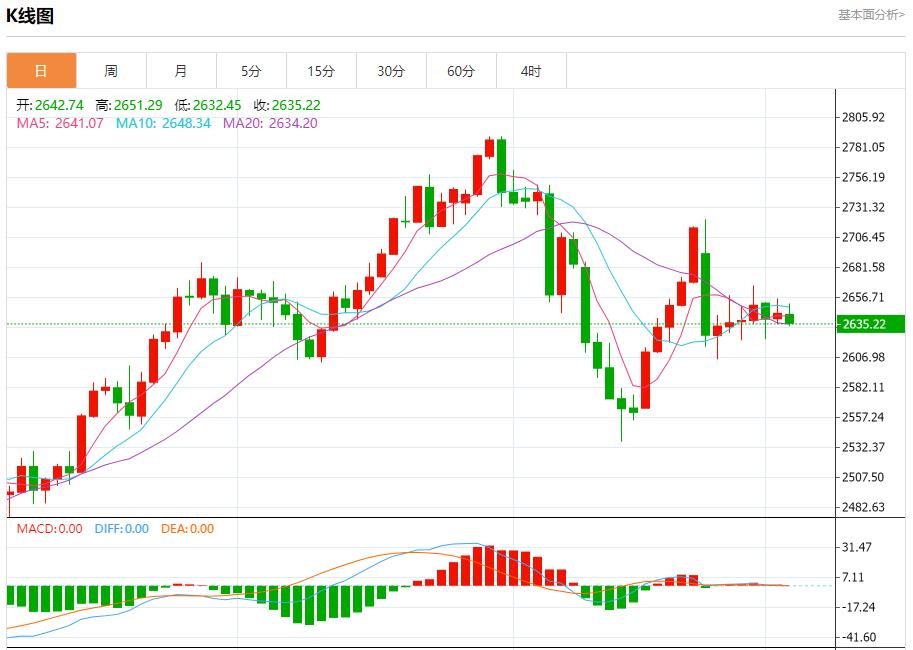Select the 30分 interval tab
913x650 pixels.
[391, 71]
